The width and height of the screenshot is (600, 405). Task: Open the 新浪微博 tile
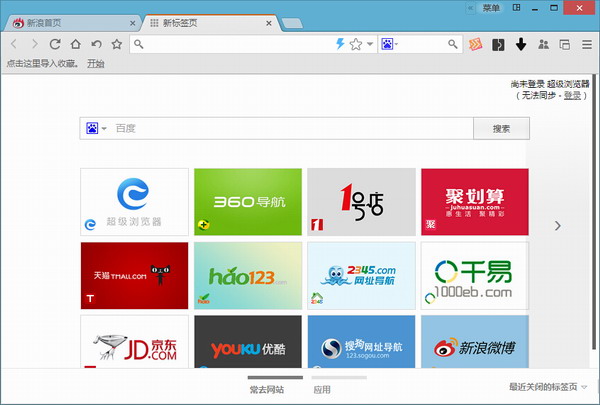(475, 342)
